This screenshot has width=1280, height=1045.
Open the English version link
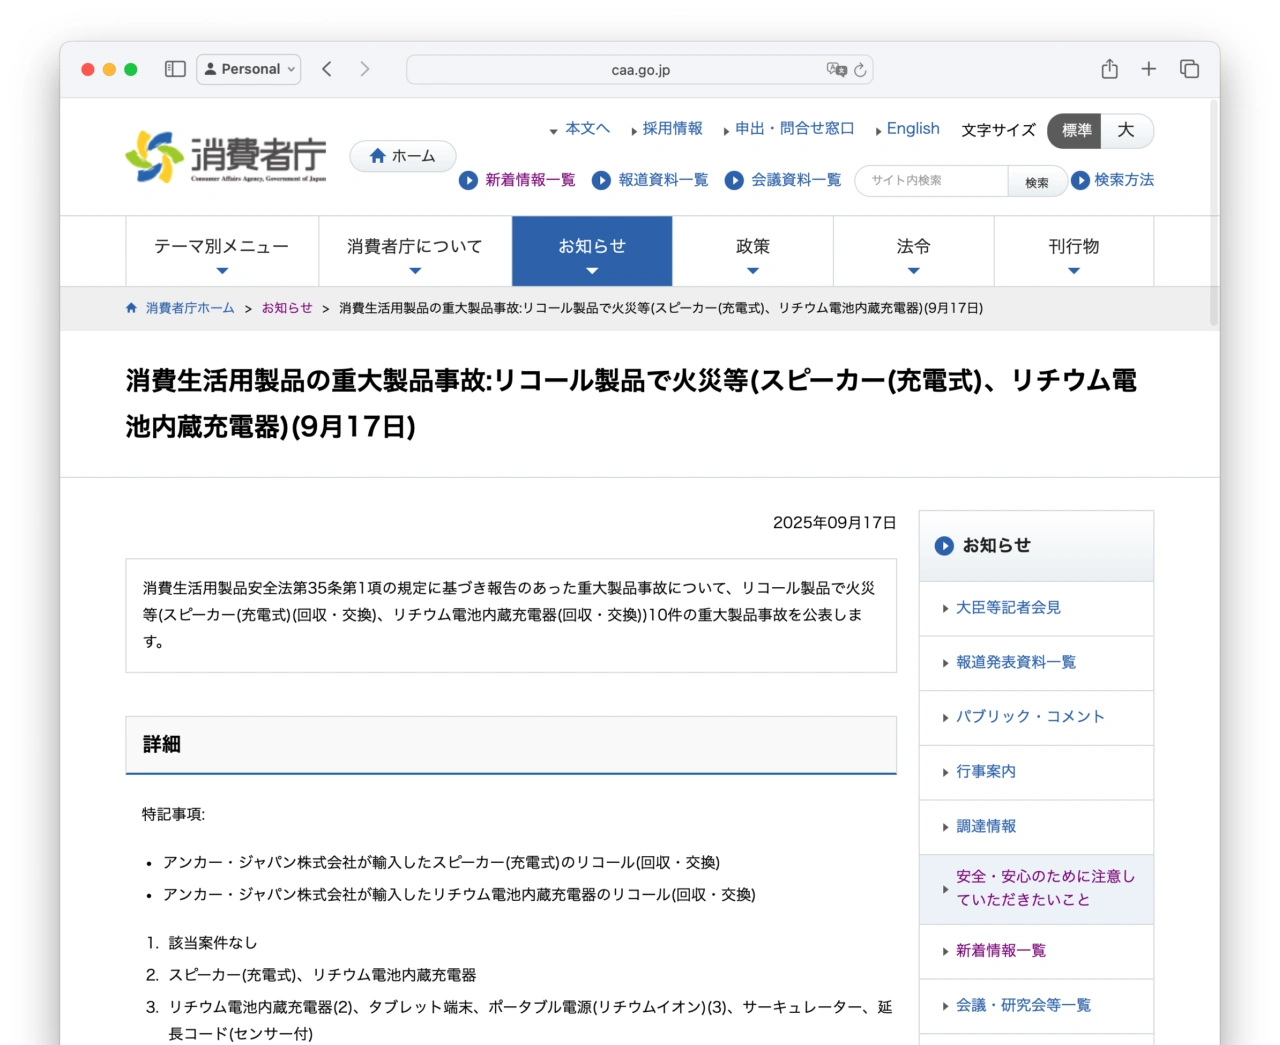(x=911, y=129)
